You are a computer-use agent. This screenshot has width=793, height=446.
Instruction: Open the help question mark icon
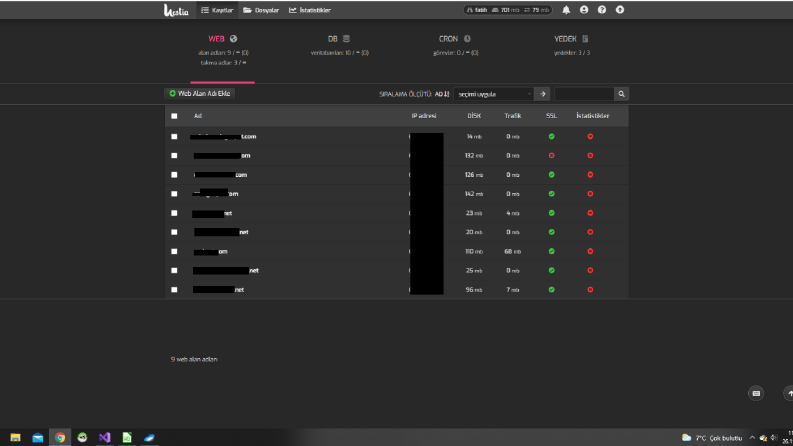(602, 10)
